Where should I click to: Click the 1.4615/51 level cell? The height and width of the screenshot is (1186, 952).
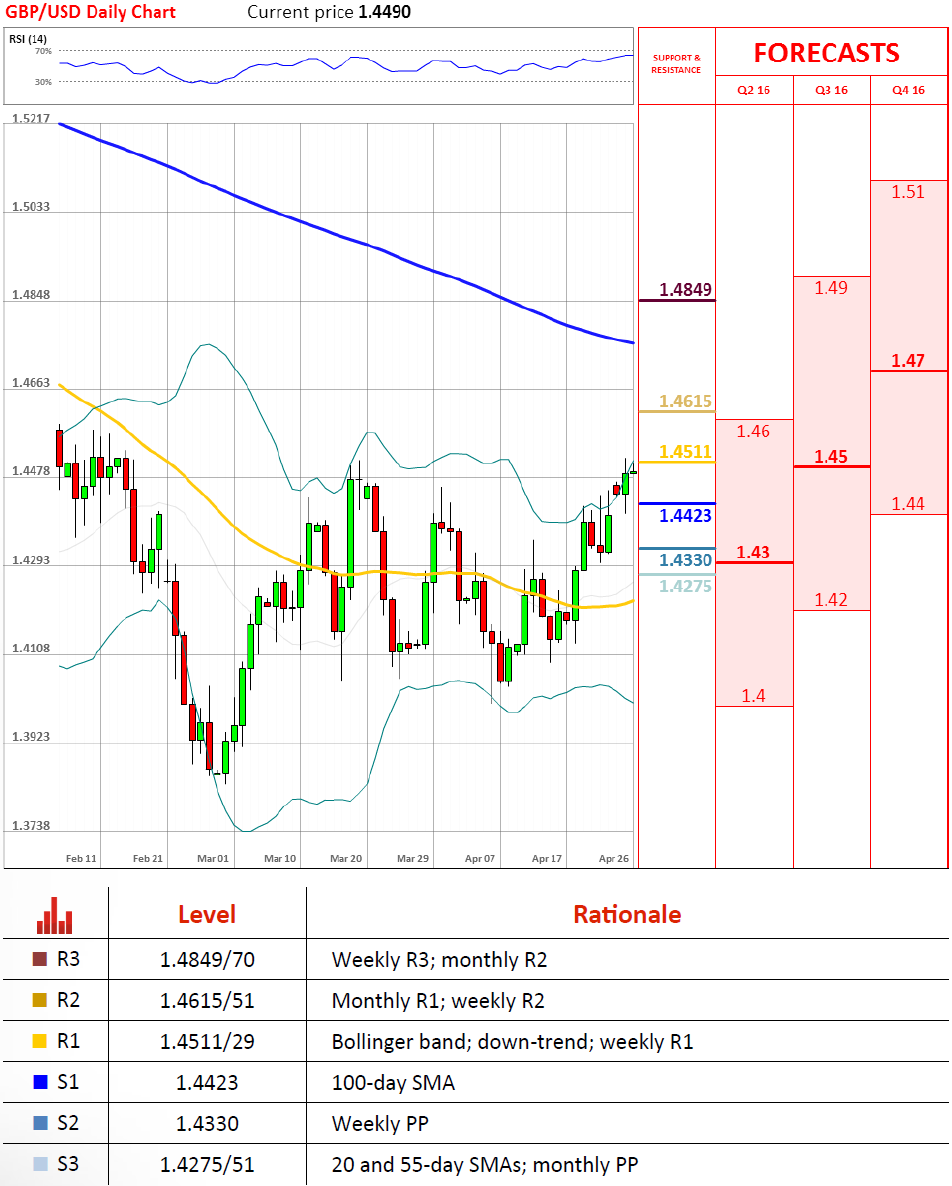(207, 1001)
